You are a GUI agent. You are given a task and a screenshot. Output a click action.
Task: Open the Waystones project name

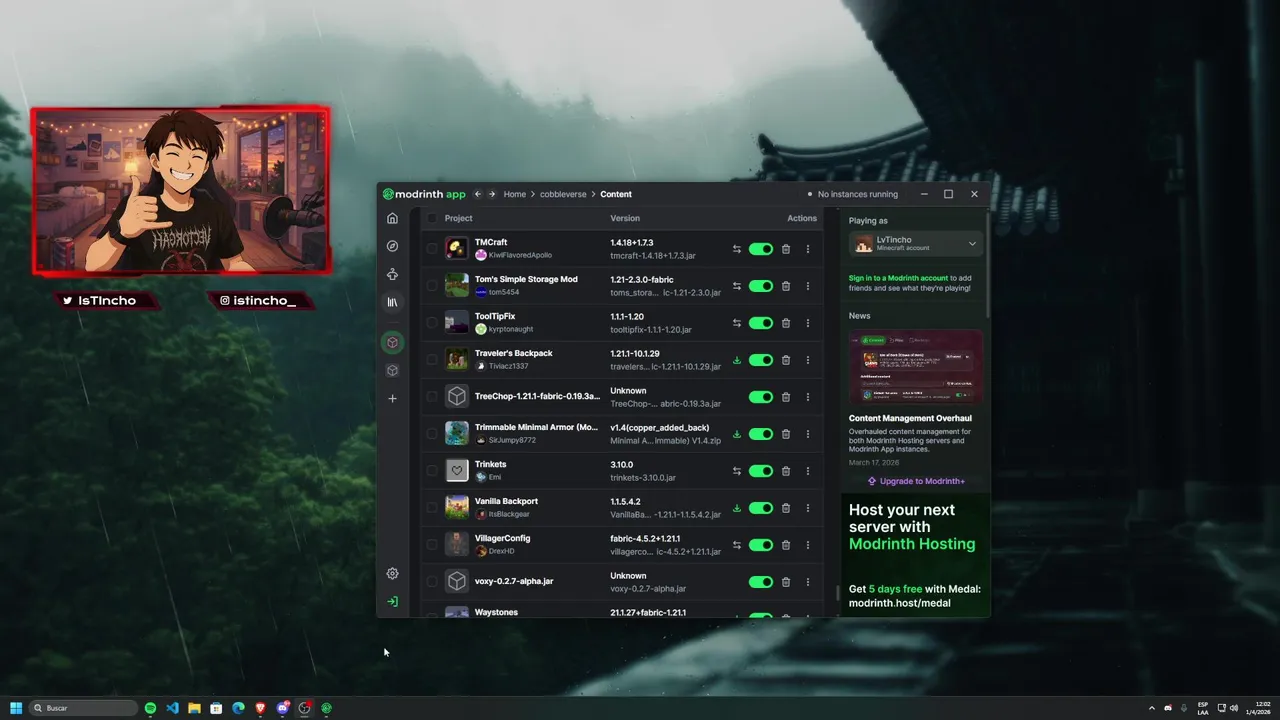(x=496, y=612)
